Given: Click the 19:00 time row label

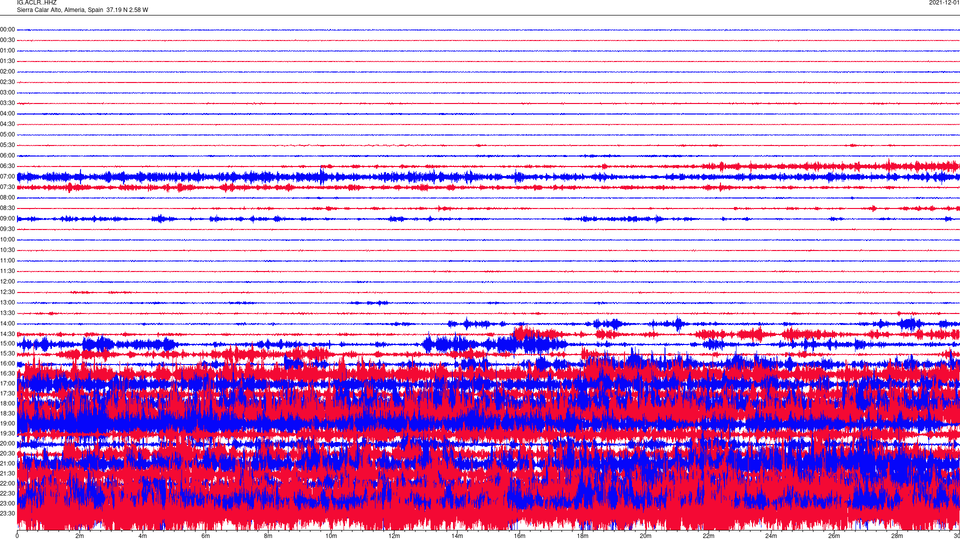Looking at the screenshot, I should pyautogui.click(x=8, y=423).
